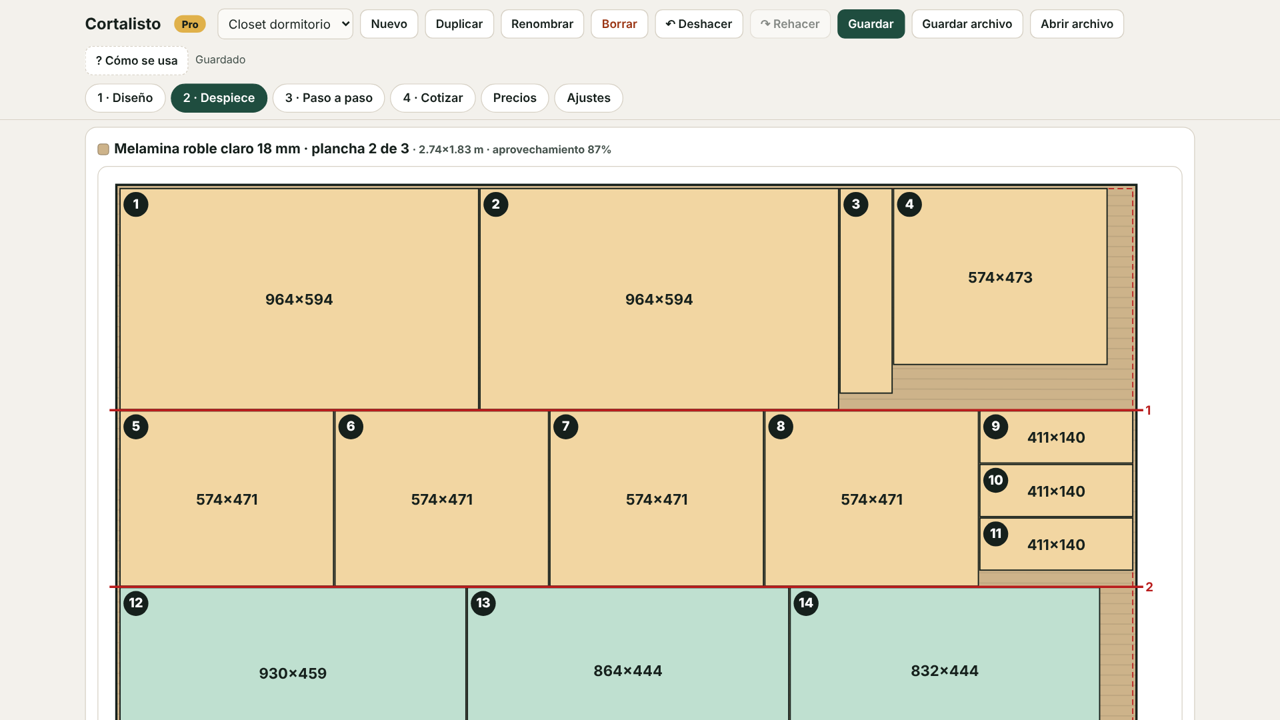
Task: Click the 574×473 piece label
Action: click(1000, 278)
